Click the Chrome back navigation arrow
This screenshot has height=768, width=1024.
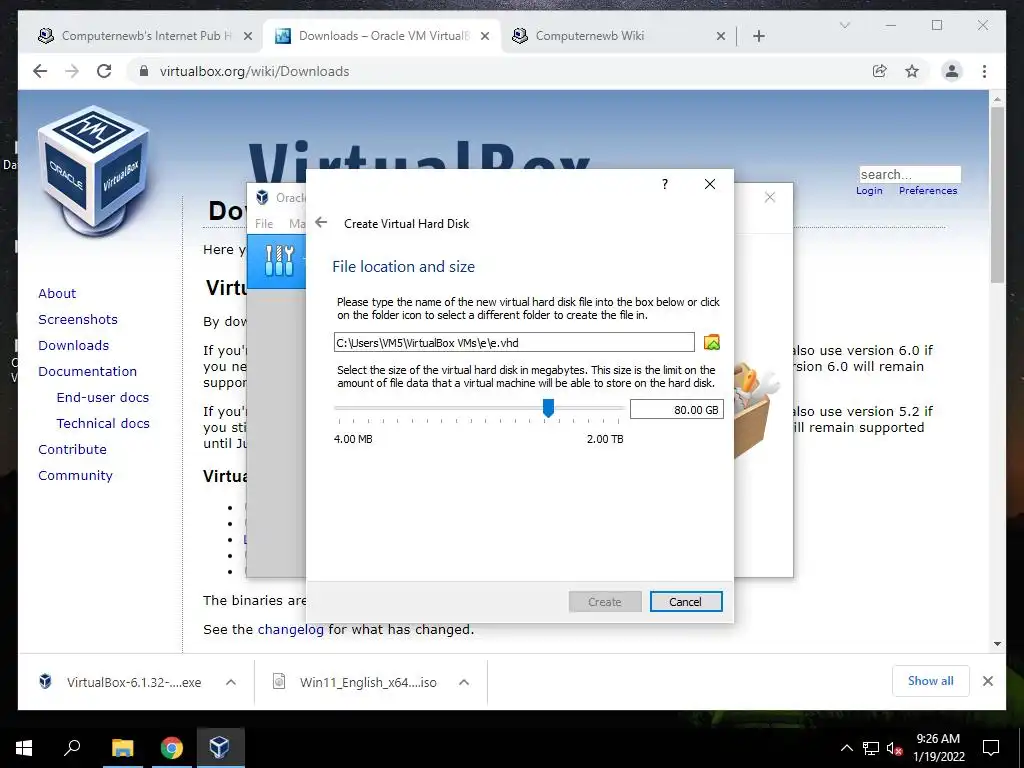[40, 71]
